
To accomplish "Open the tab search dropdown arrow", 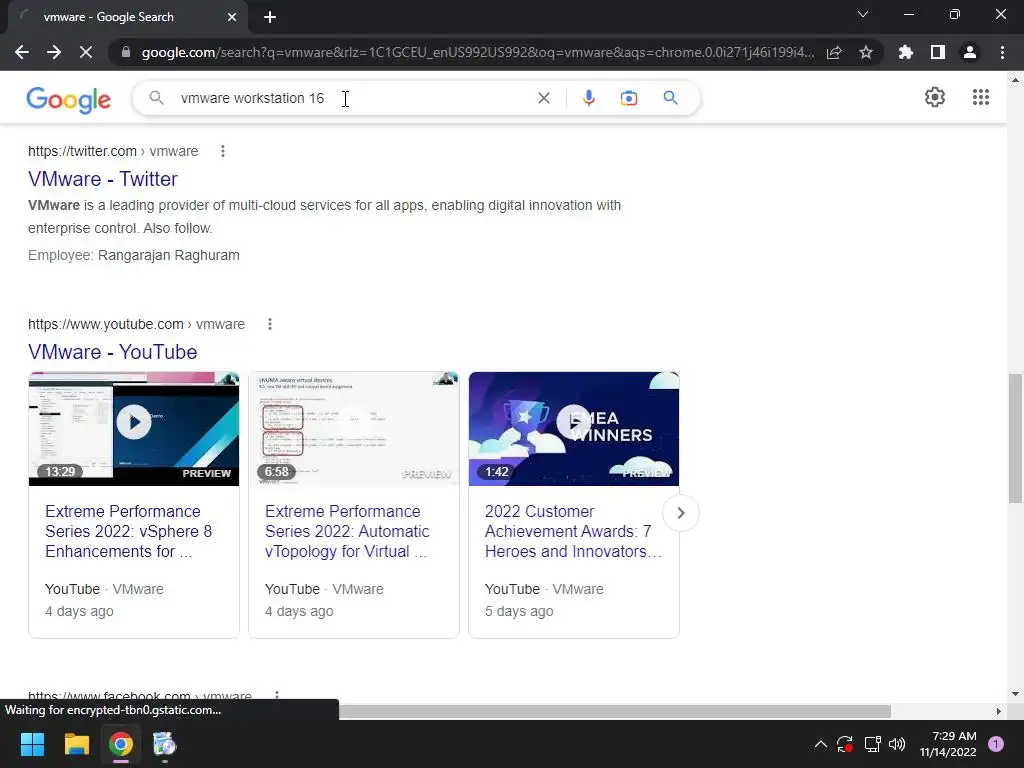I will [x=863, y=14].
